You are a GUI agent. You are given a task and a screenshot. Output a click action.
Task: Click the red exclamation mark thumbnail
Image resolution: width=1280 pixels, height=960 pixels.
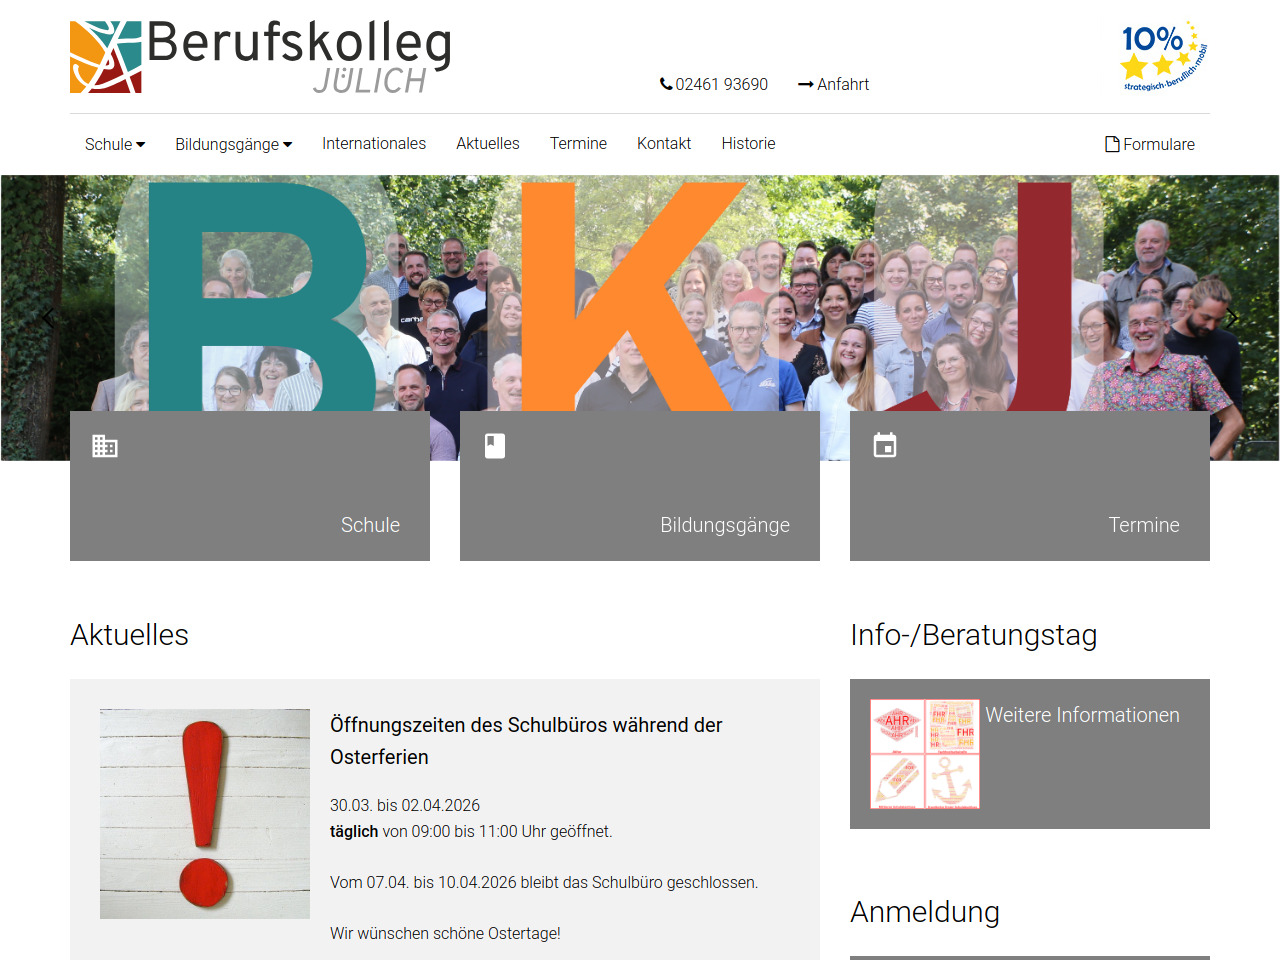tap(205, 814)
